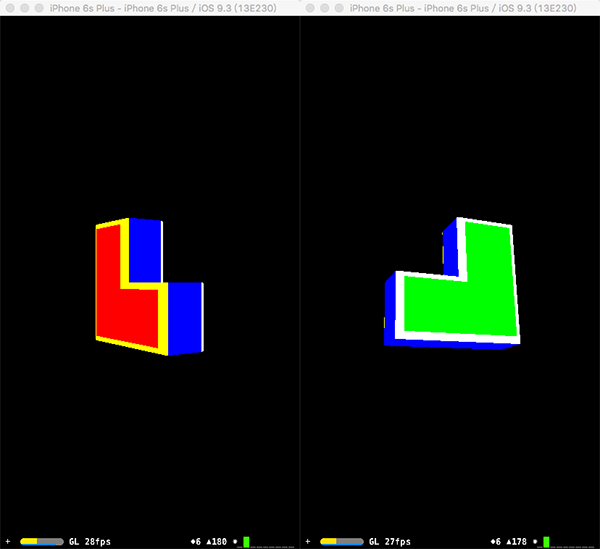This screenshot has height=549, width=600.
Task: Click the small dot icon in left stats bar
Action: pos(235,541)
